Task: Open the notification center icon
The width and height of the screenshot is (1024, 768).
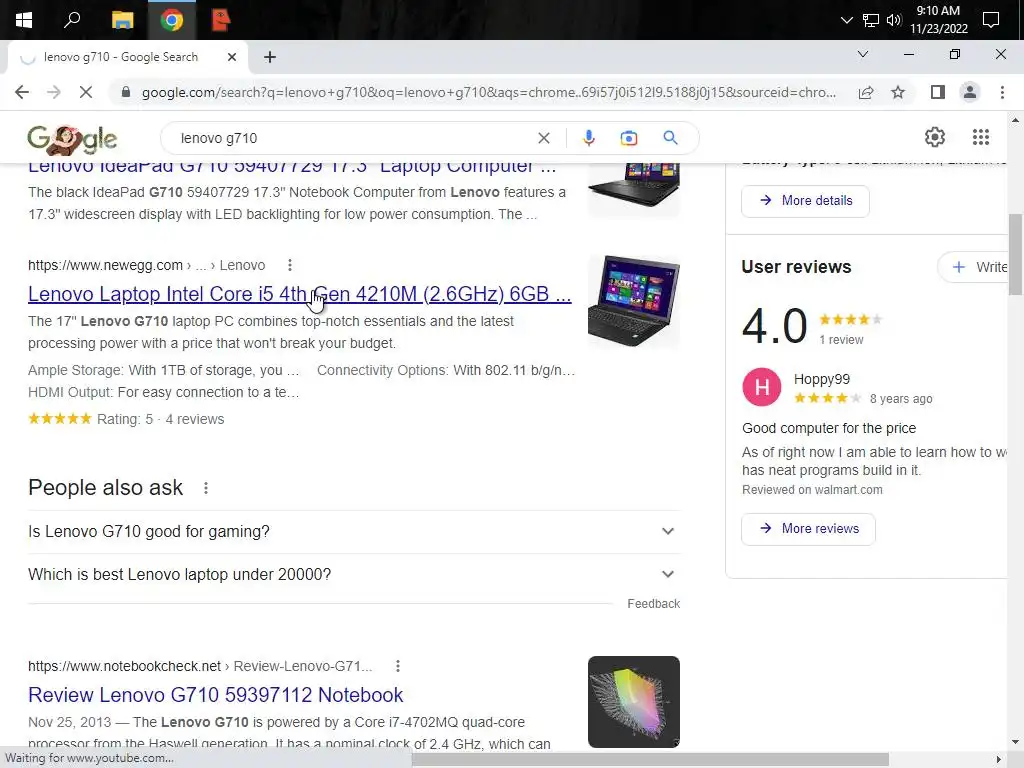Action: coord(991,20)
